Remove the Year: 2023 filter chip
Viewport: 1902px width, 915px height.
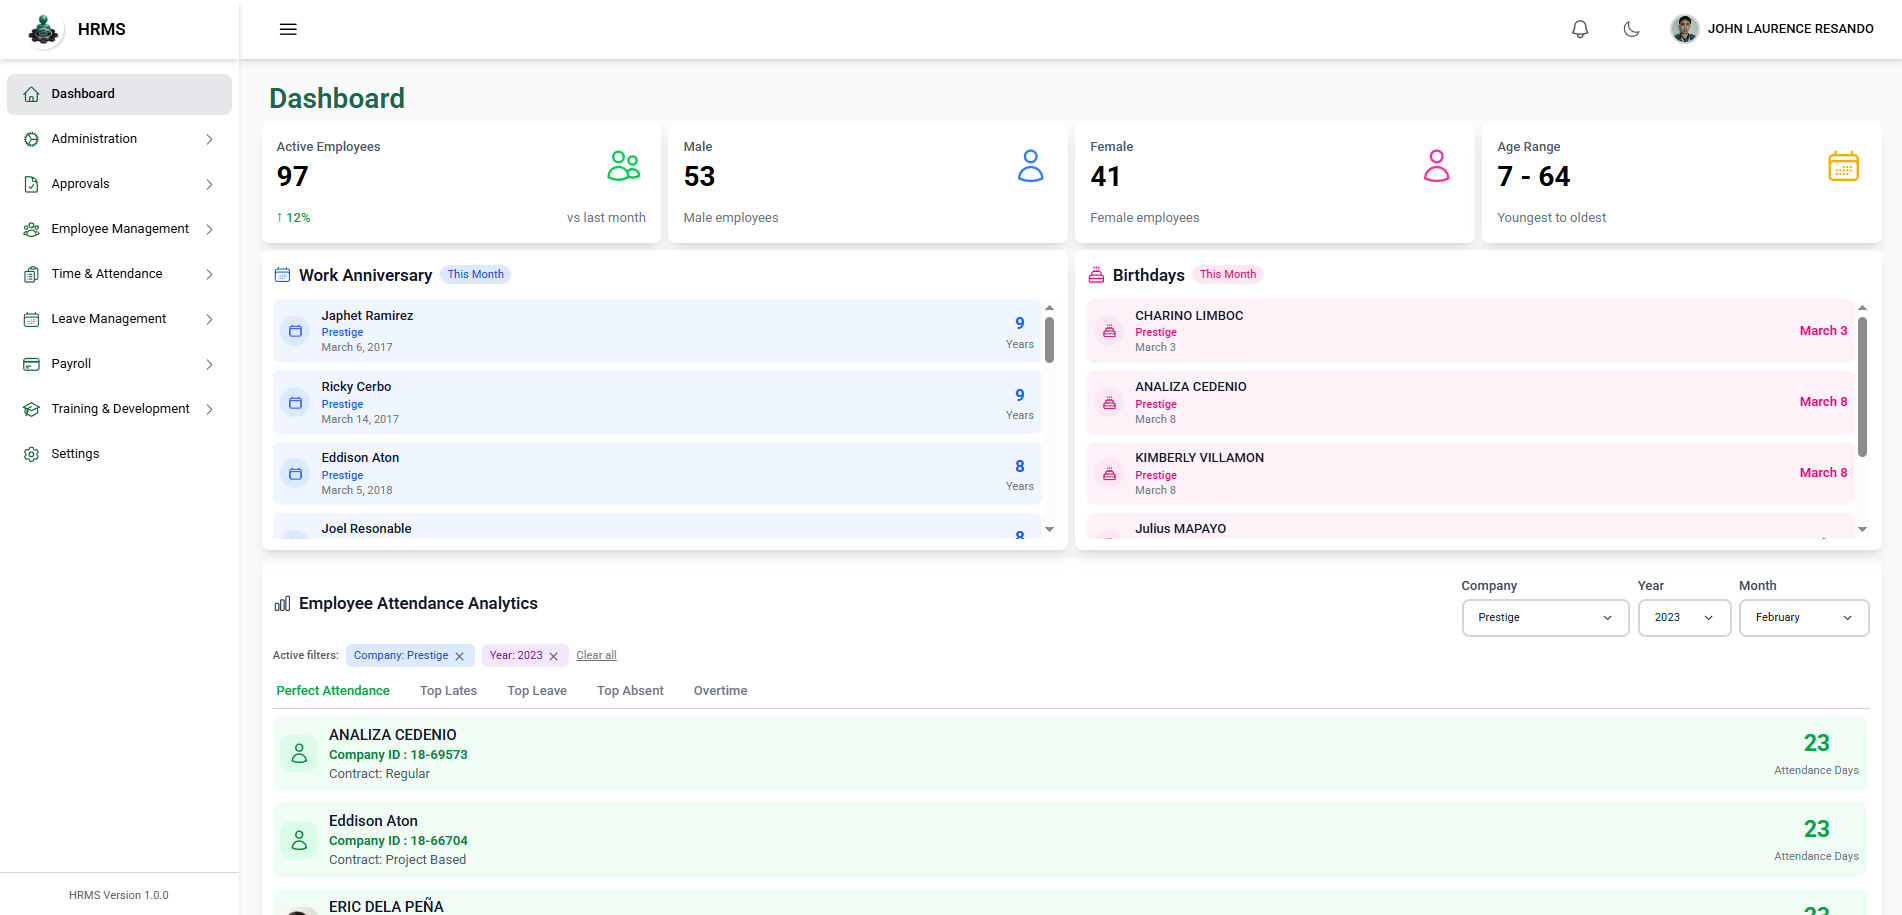554,656
